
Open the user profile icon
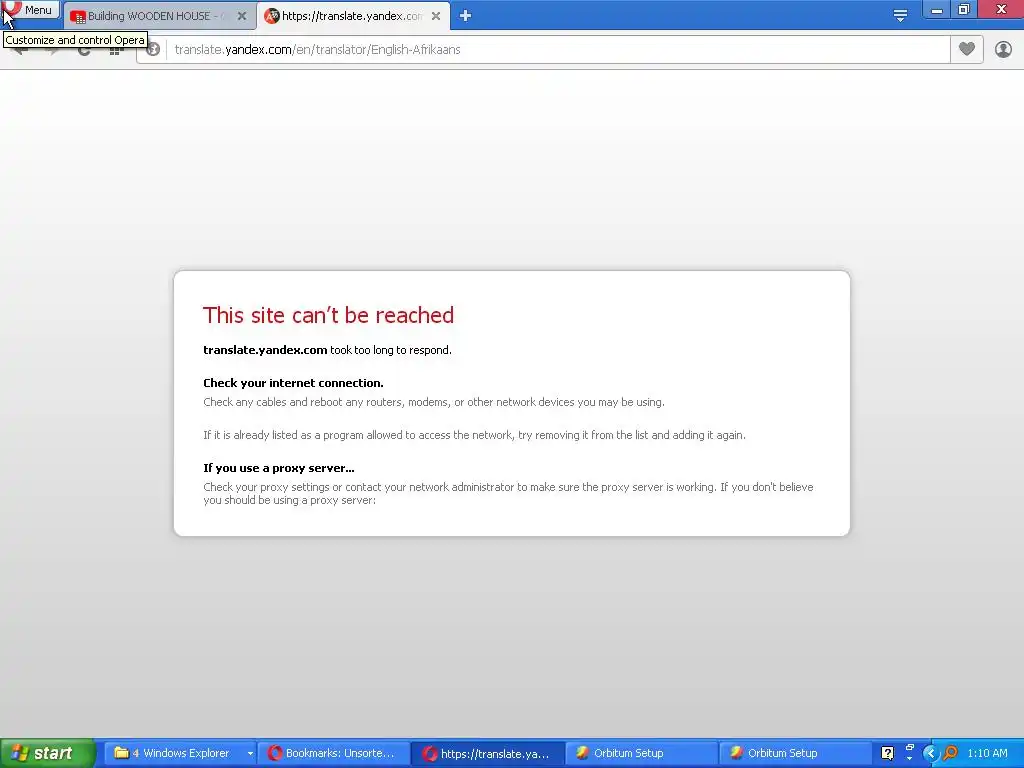tap(1003, 50)
